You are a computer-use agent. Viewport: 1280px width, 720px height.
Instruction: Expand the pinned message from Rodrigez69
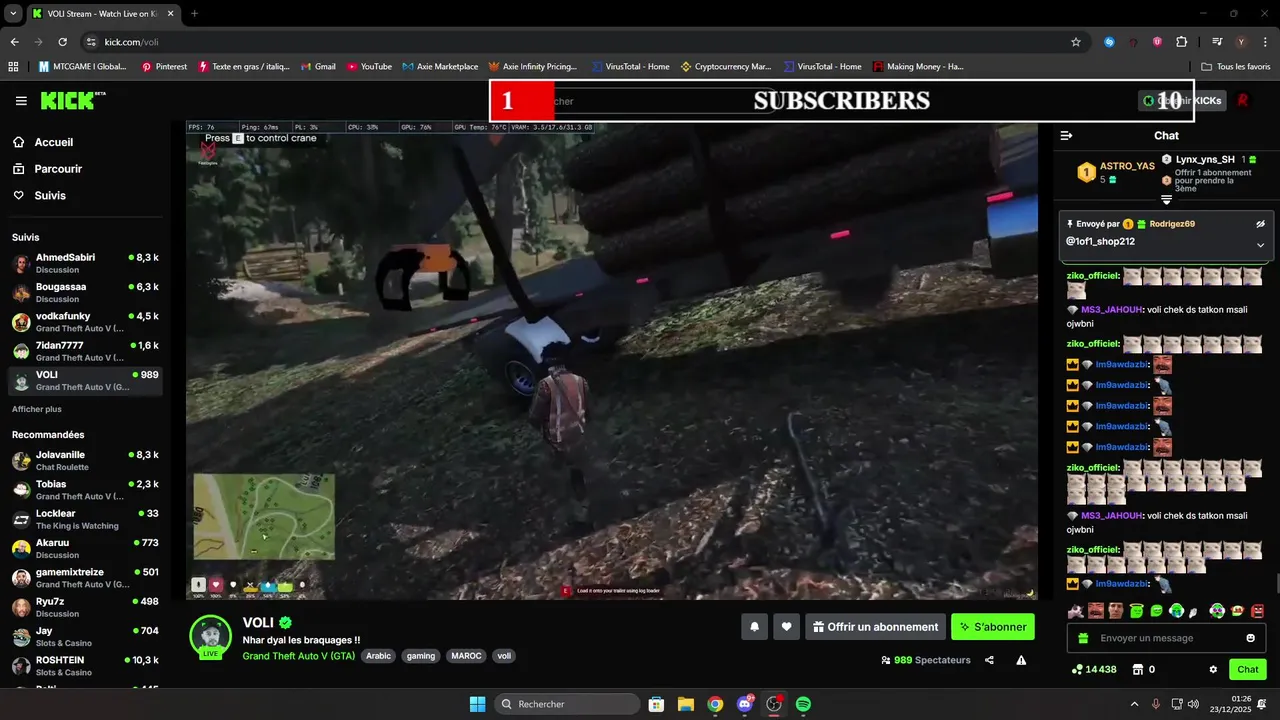[1260, 245]
